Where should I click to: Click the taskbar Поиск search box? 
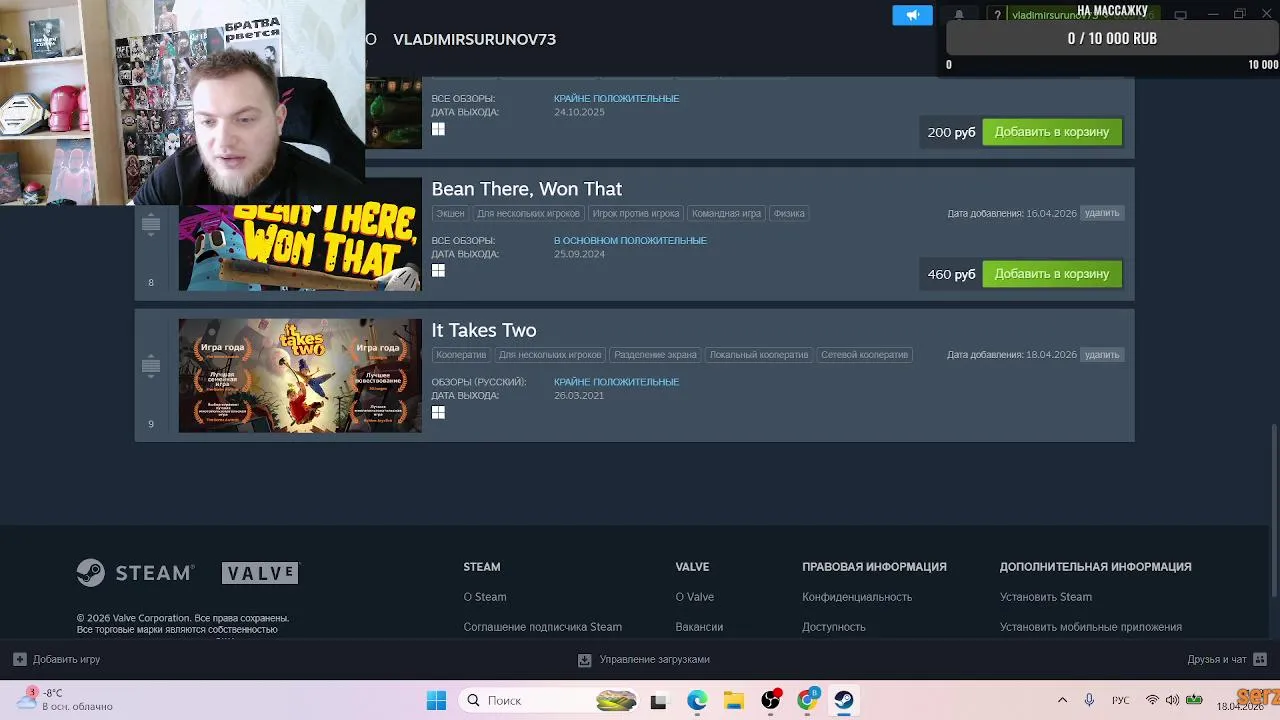click(549, 701)
